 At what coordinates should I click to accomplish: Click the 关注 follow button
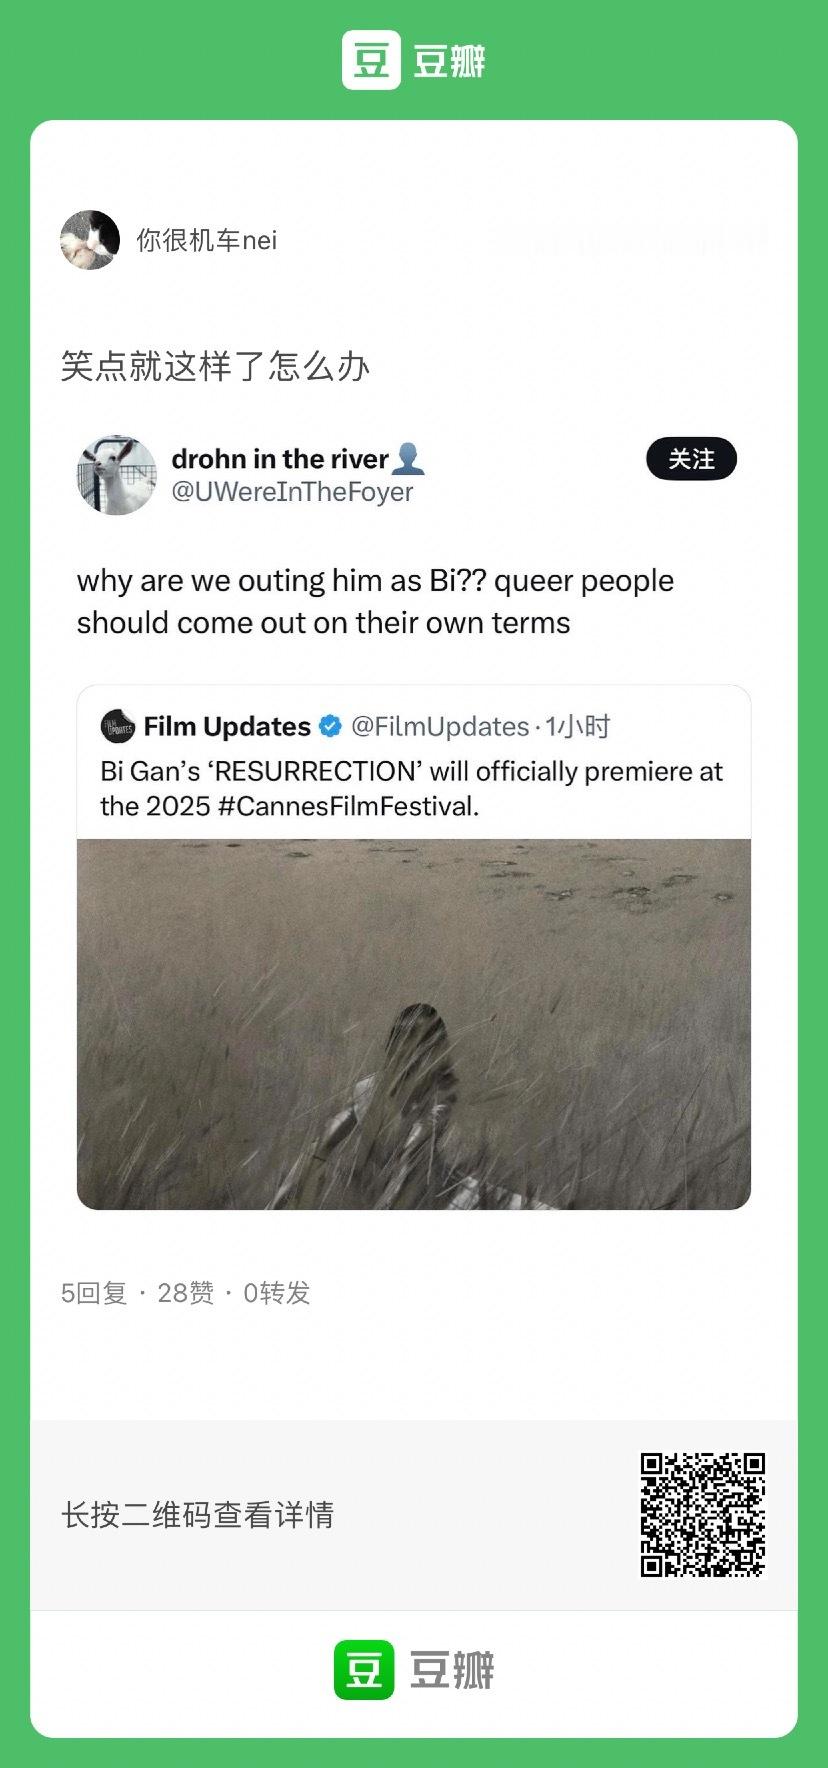691,459
